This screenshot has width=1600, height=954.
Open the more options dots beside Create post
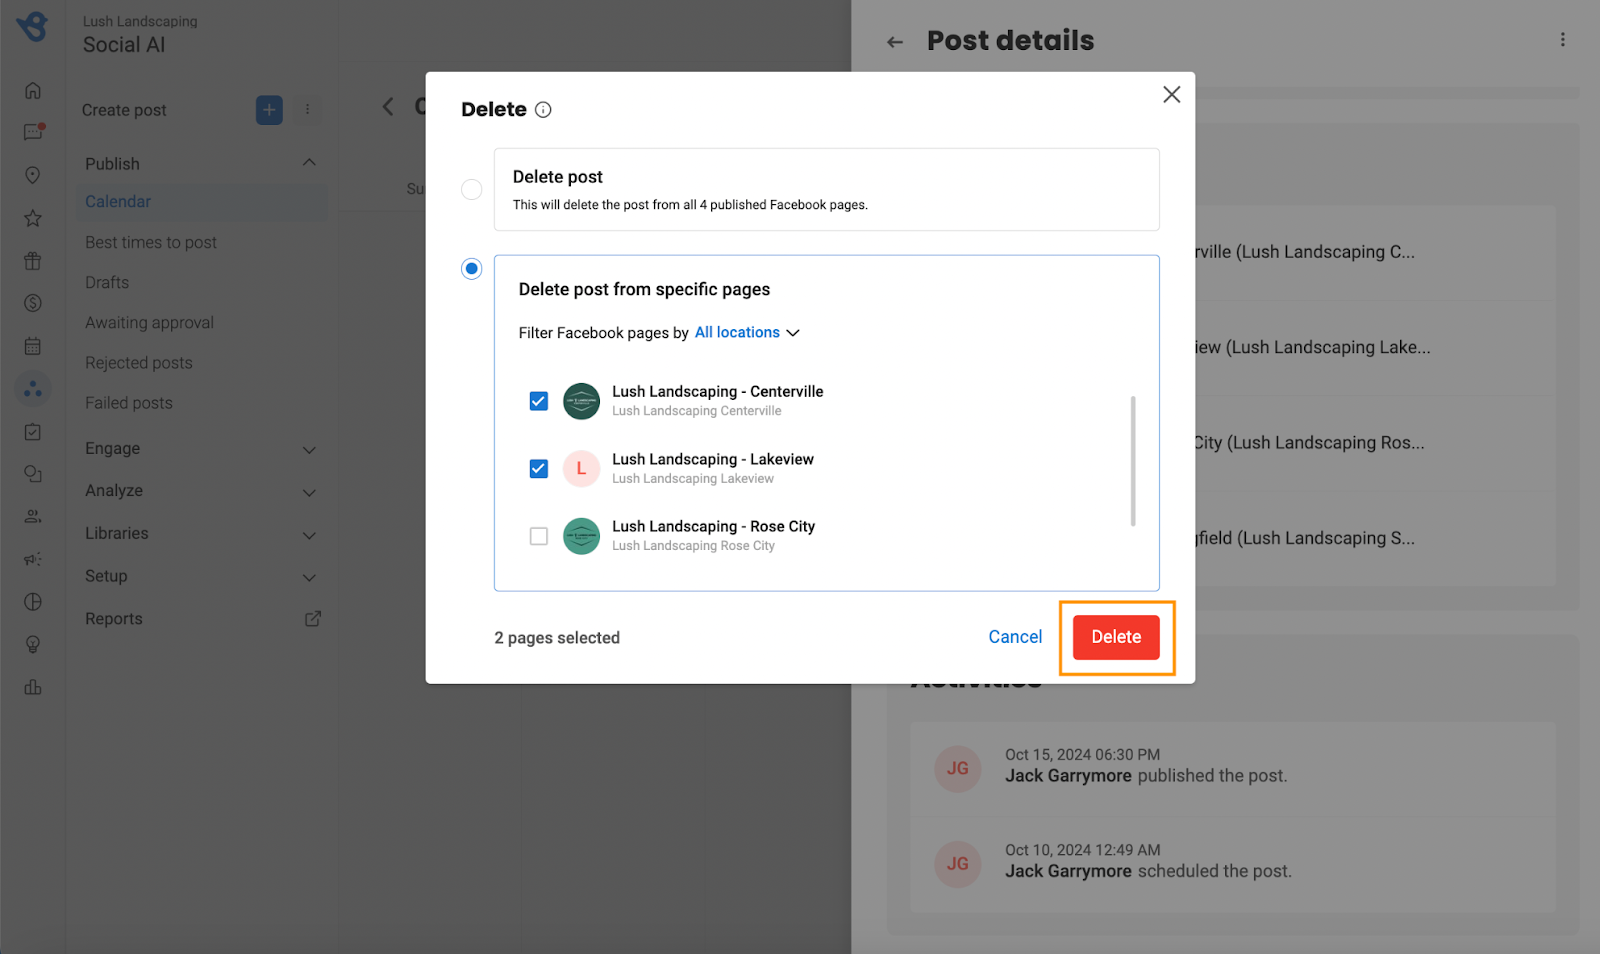(307, 110)
